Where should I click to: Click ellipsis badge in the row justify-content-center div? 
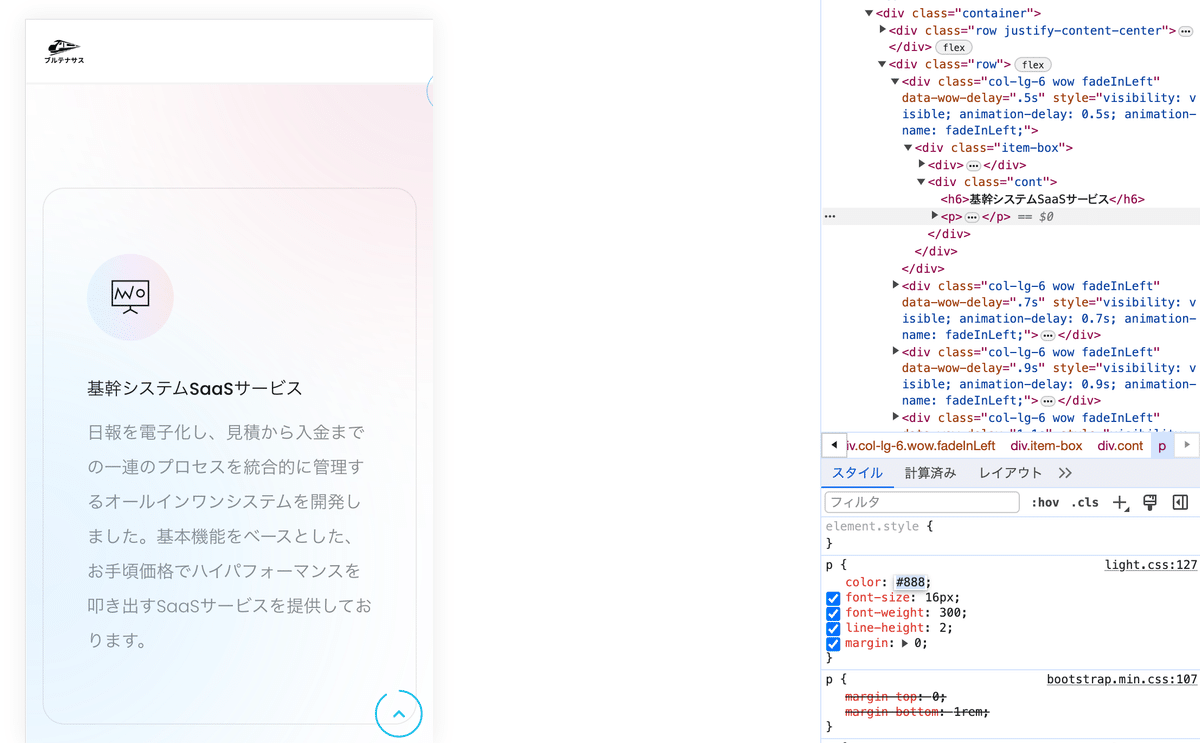point(1186,31)
